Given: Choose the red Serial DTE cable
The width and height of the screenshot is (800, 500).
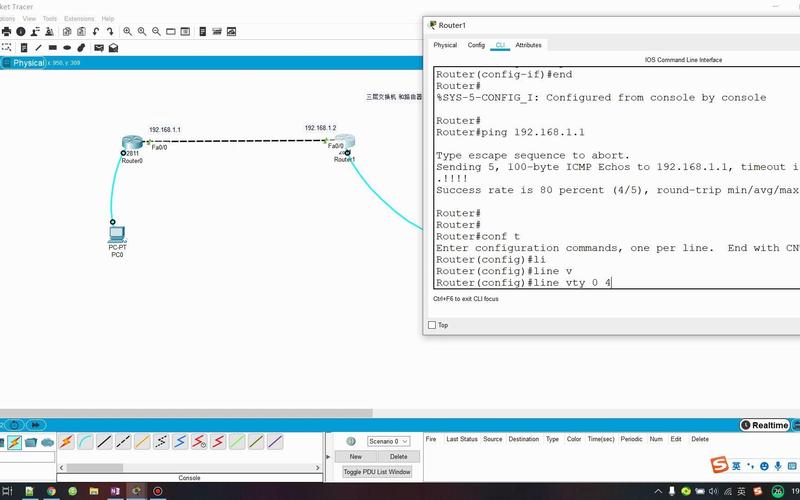Looking at the screenshot, I should [218, 441].
